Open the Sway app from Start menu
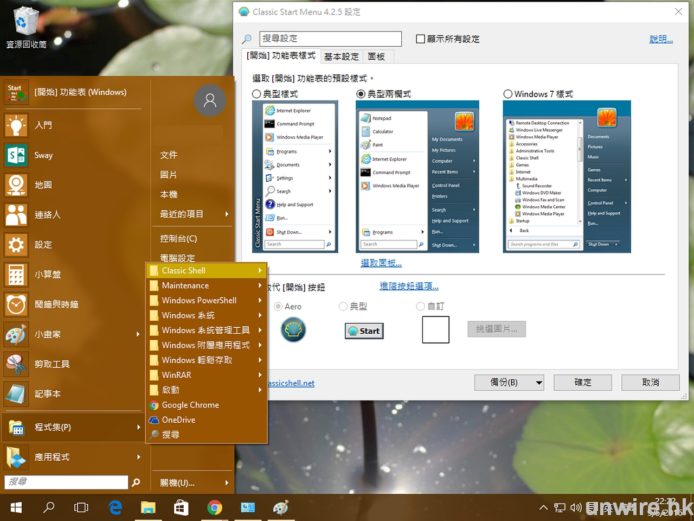 [45, 156]
